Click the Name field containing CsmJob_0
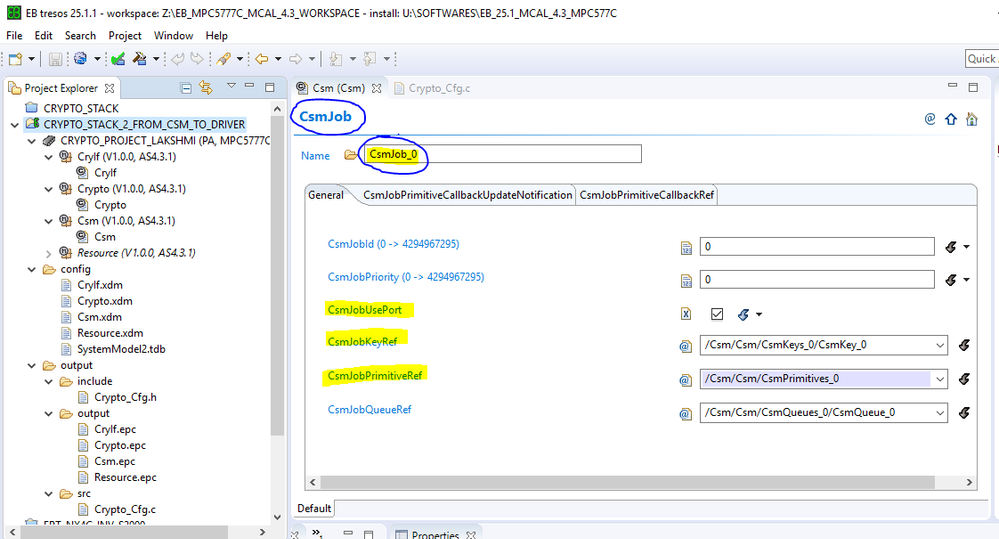999x539 pixels. (x=503, y=154)
